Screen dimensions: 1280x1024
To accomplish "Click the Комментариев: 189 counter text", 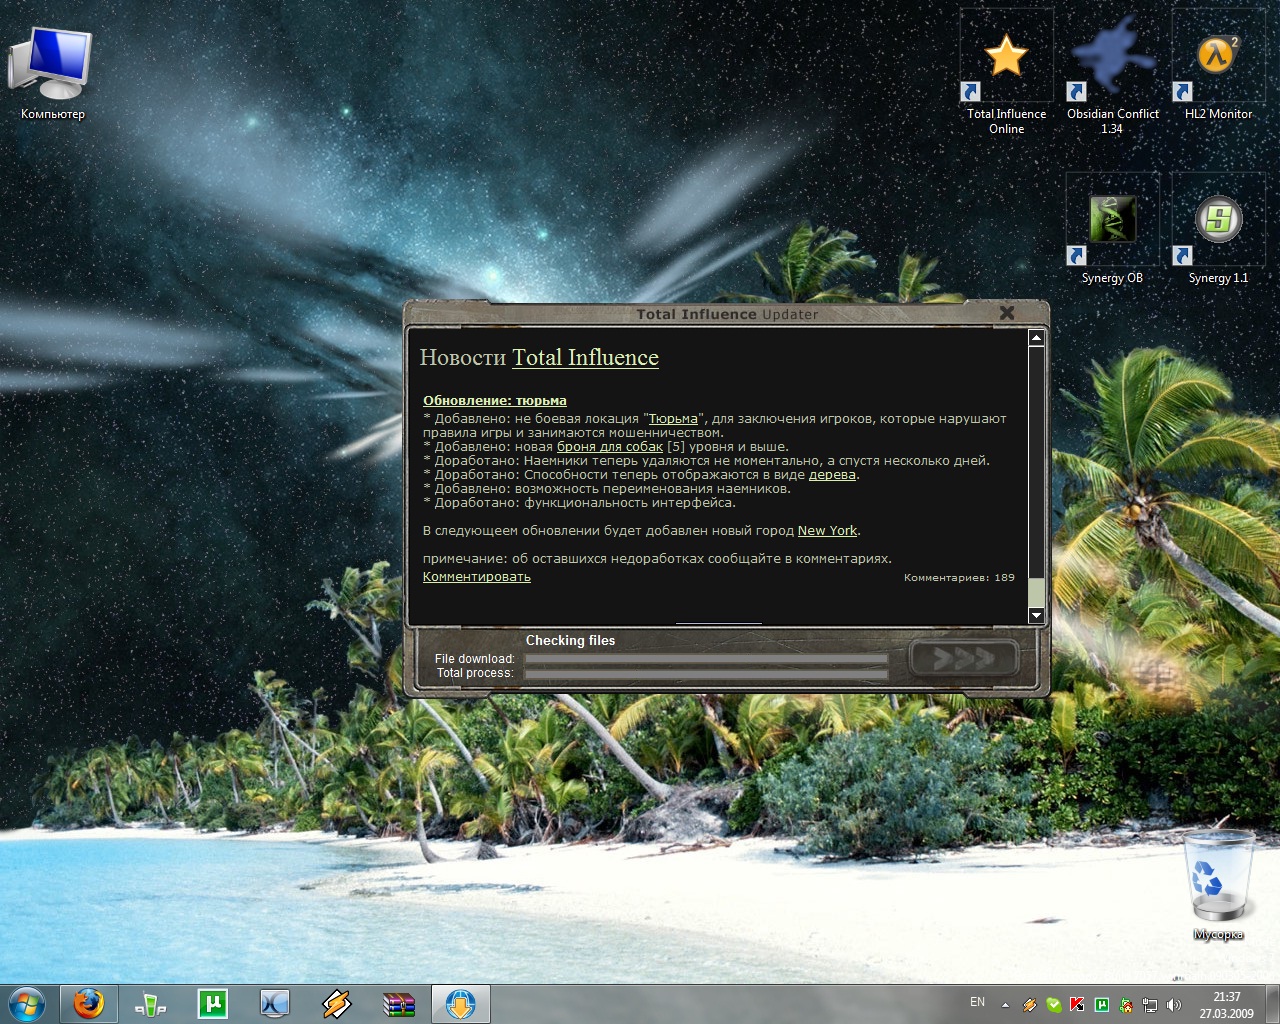I will pos(959,578).
